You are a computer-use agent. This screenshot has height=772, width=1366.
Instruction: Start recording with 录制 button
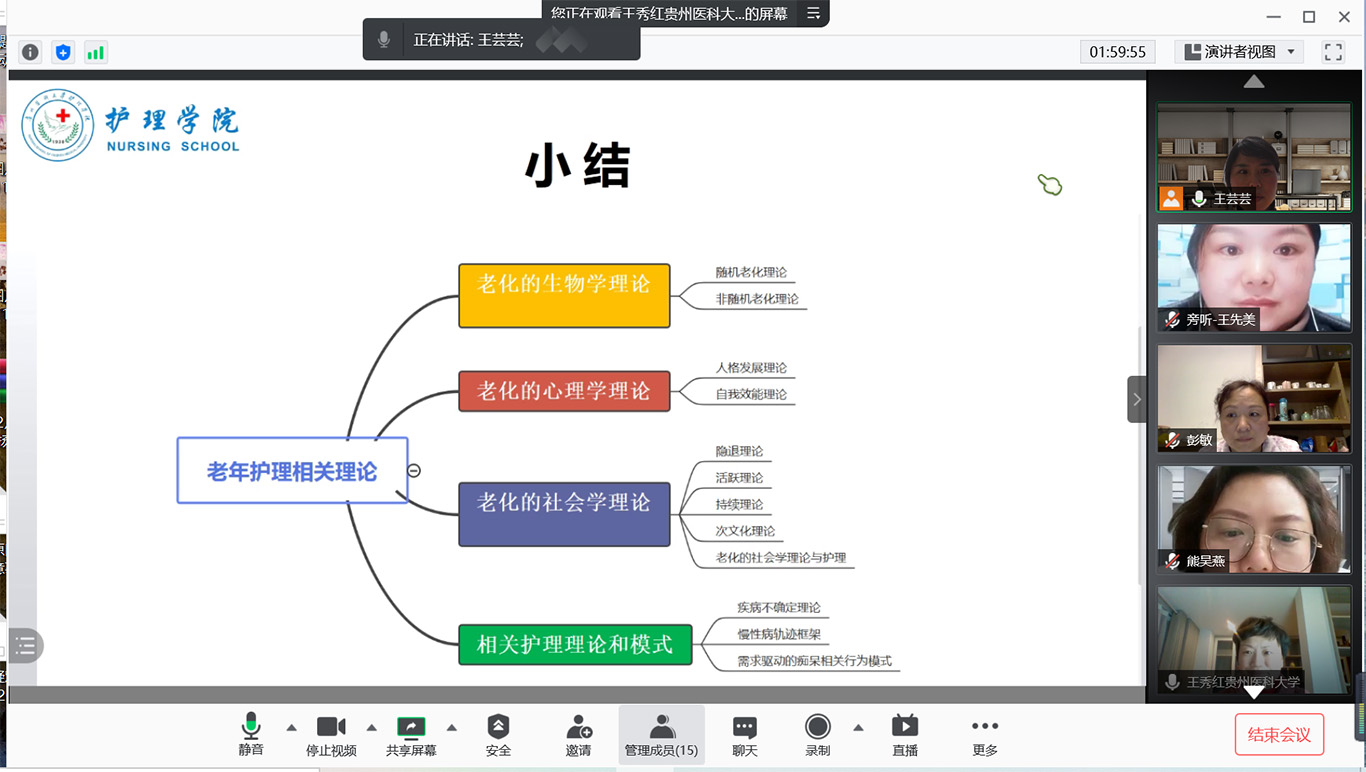pyautogui.click(x=818, y=735)
